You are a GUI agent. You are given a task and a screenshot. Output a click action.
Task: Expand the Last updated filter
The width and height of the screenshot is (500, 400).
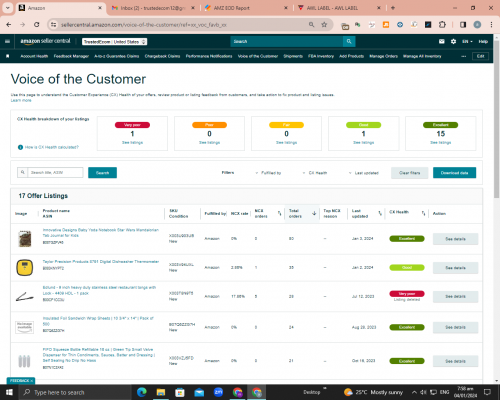coord(364,173)
